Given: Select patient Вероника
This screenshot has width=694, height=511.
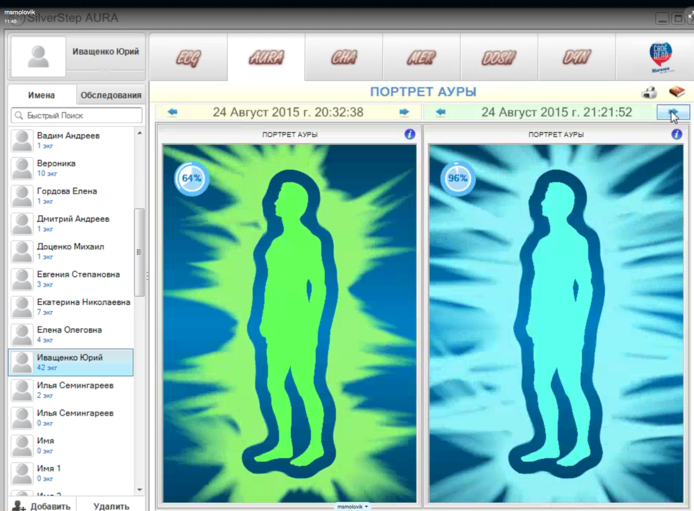Looking at the screenshot, I should 71,168.
